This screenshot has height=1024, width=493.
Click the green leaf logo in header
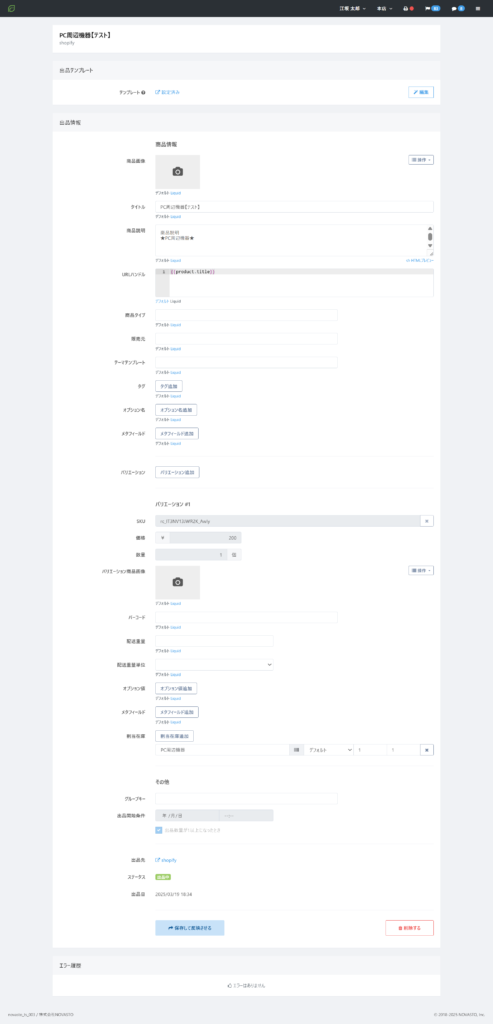11,8
